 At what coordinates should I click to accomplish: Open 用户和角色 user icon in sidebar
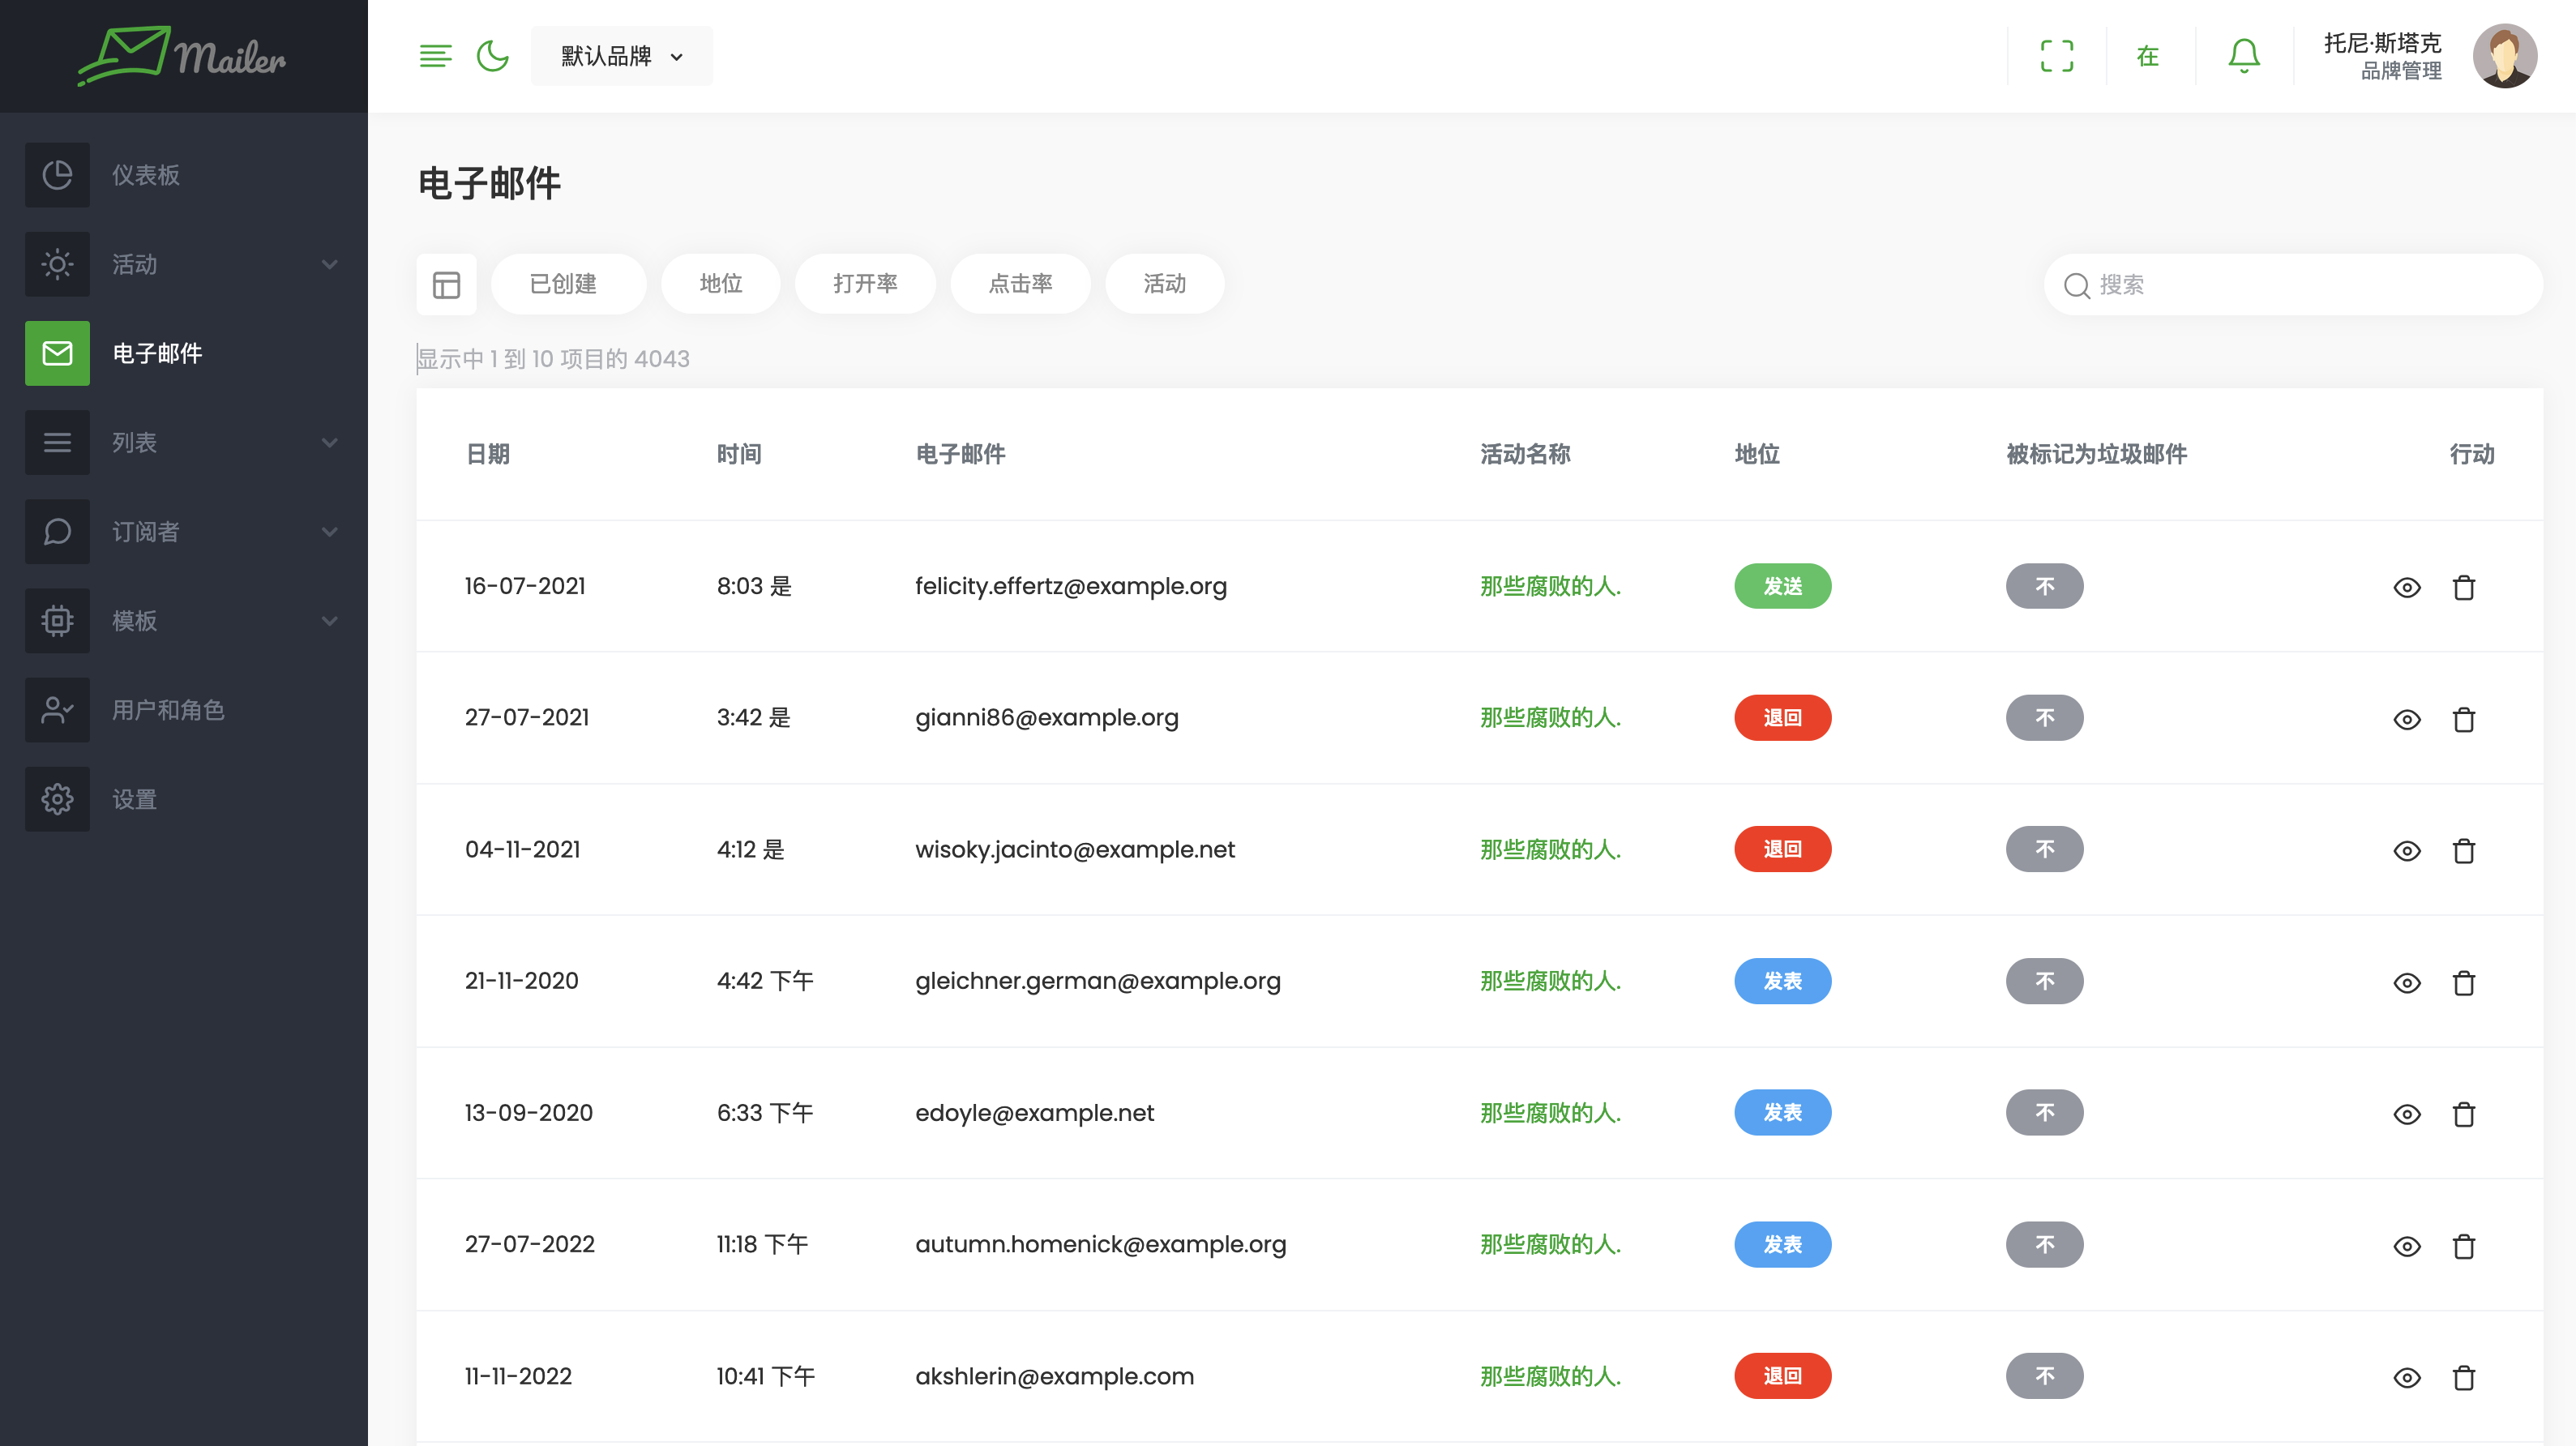click(x=57, y=710)
